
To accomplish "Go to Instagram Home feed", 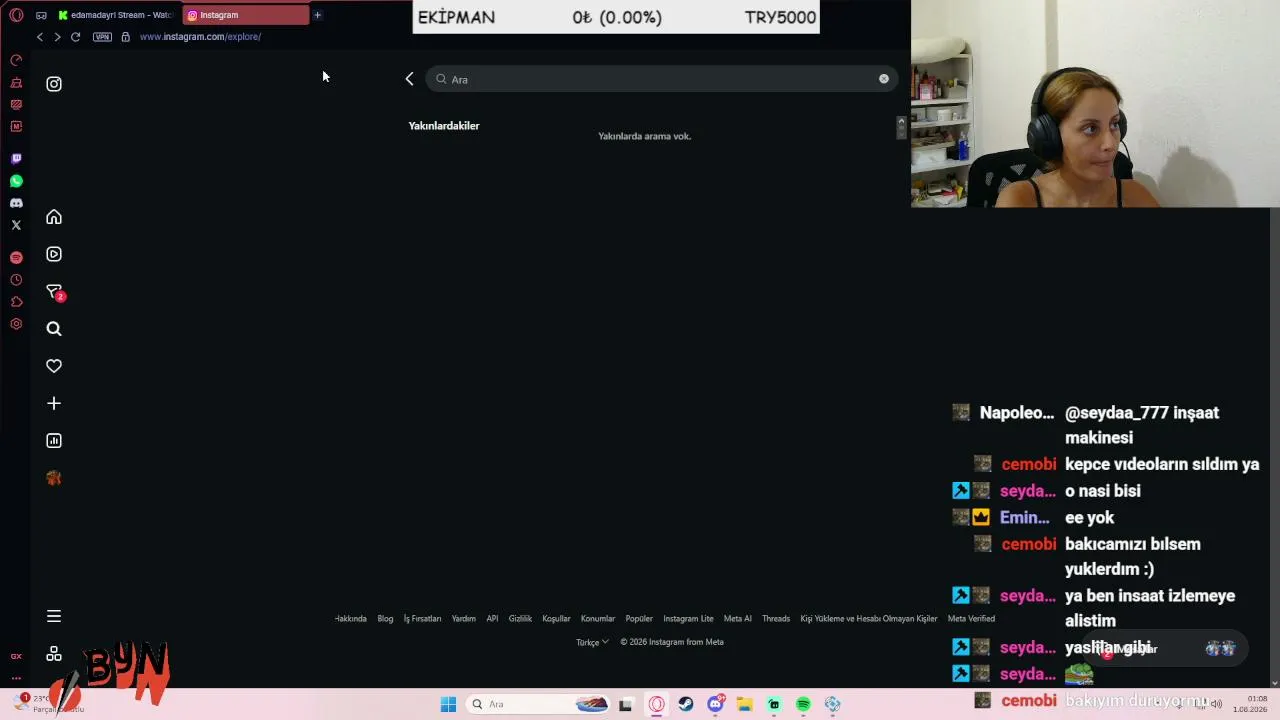I will tap(54, 217).
